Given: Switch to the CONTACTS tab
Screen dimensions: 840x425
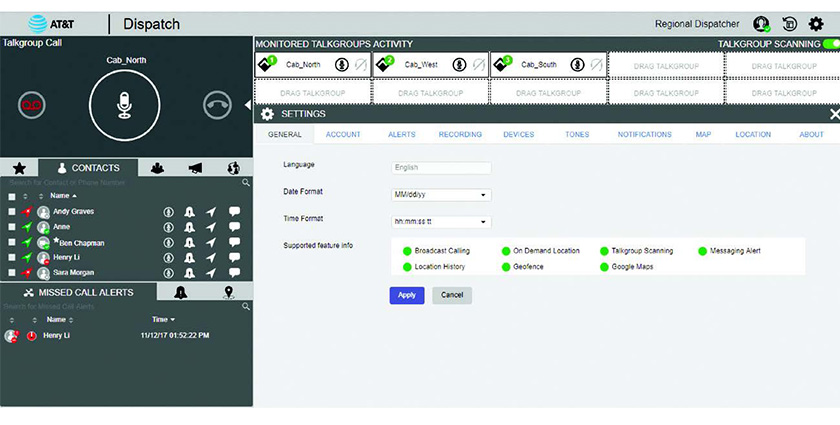Looking at the screenshot, I should click(88, 168).
